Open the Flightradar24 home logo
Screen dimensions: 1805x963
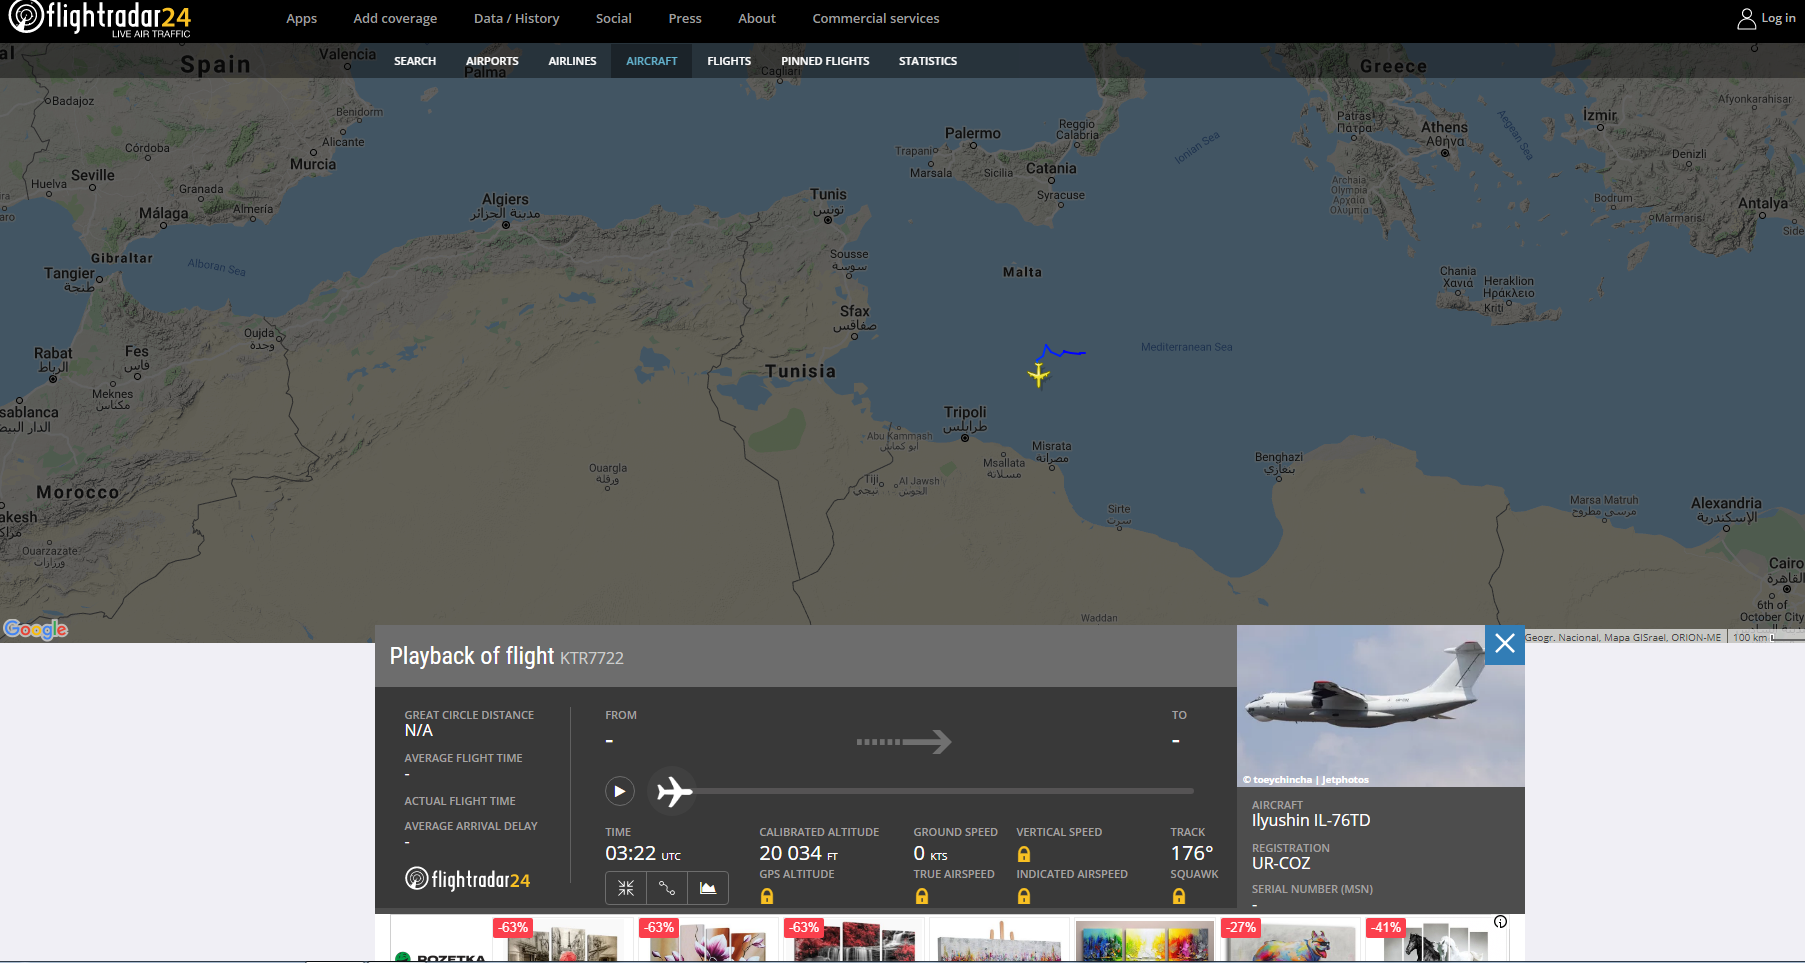pos(99,19)
